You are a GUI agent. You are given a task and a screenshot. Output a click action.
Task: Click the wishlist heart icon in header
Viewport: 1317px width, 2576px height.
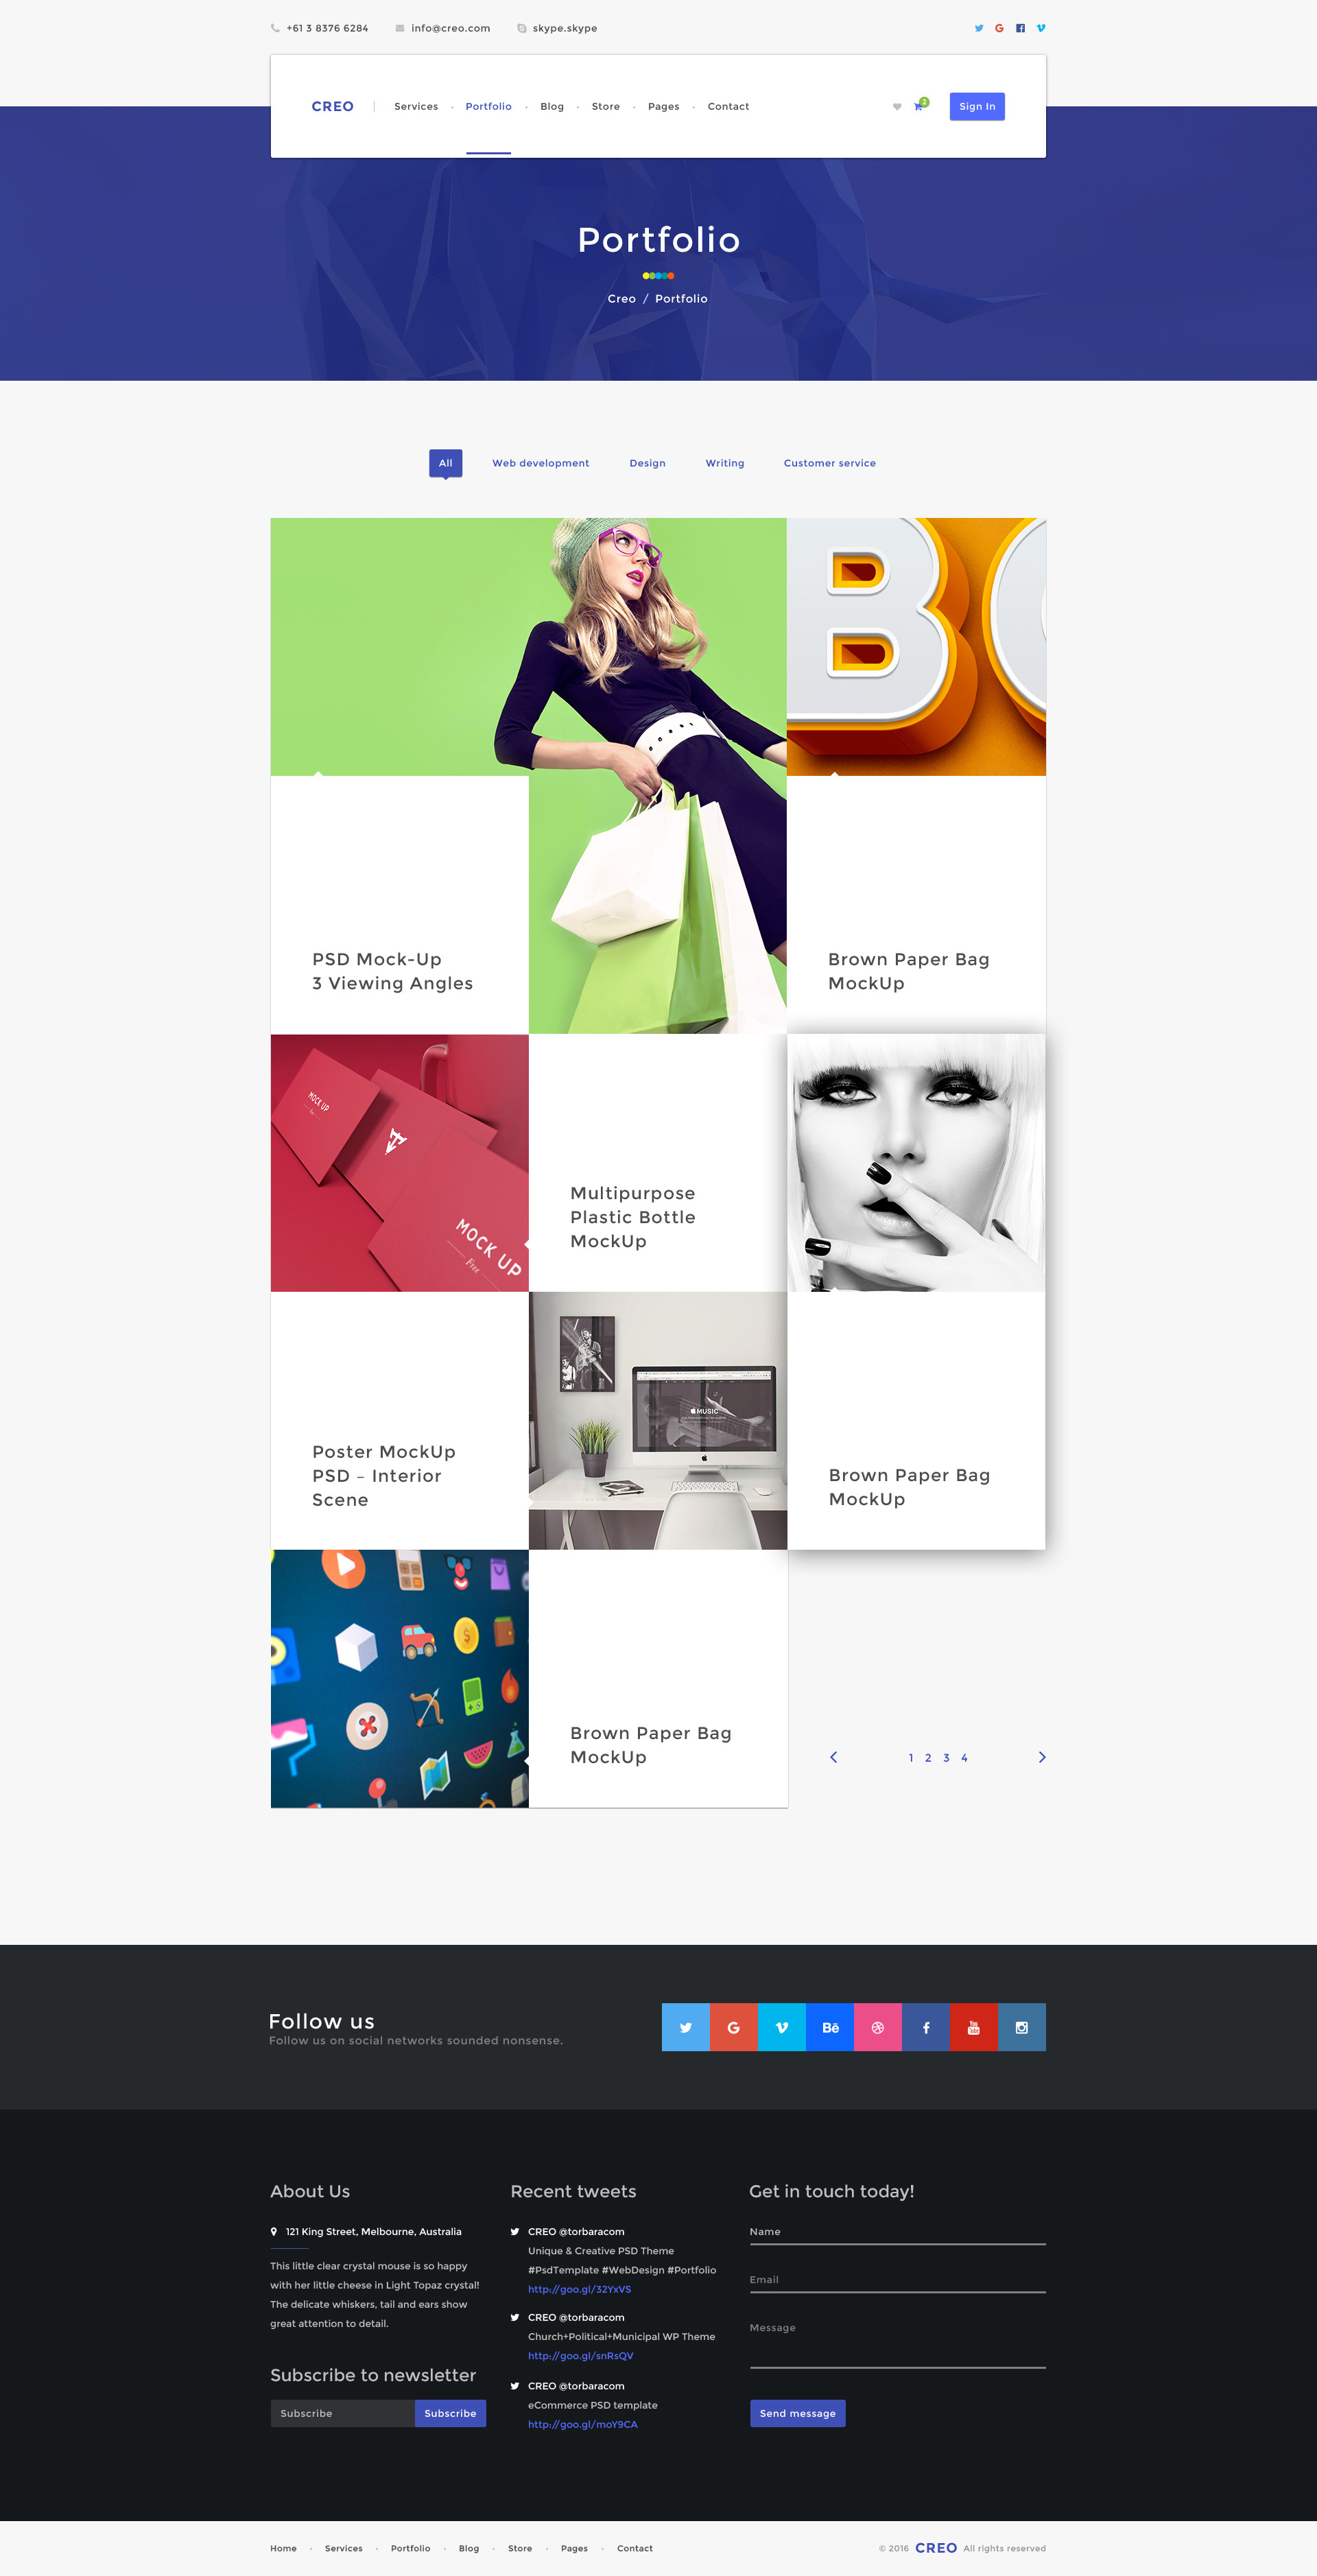(897, 107)
